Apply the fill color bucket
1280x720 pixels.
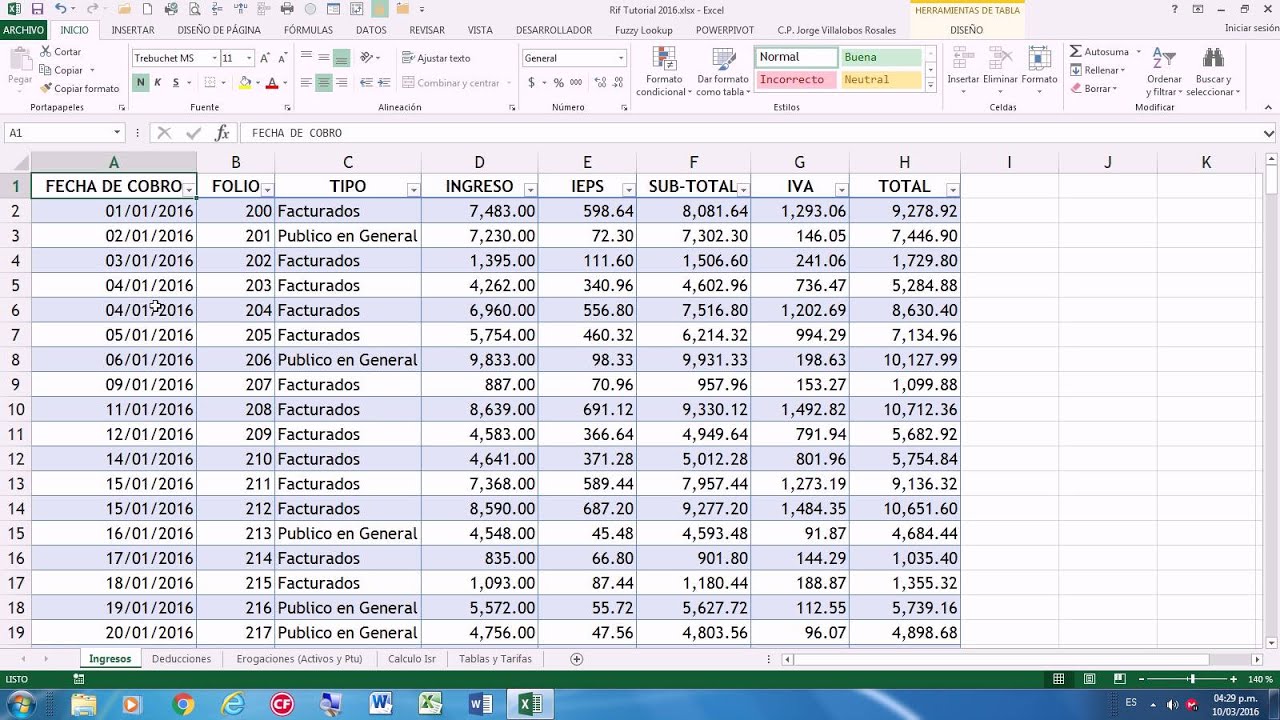coord(244,83)
